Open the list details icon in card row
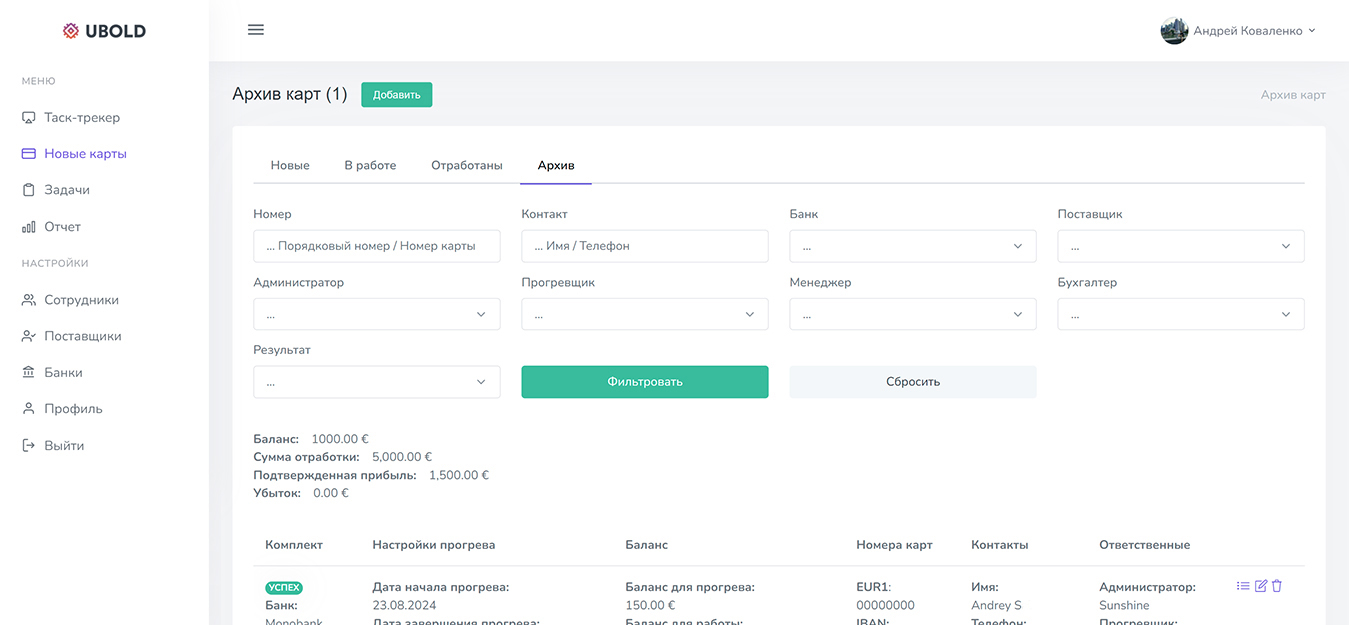Image resolution: width=1349 pixels, height=625 pixels. (x=1243, y=586)
